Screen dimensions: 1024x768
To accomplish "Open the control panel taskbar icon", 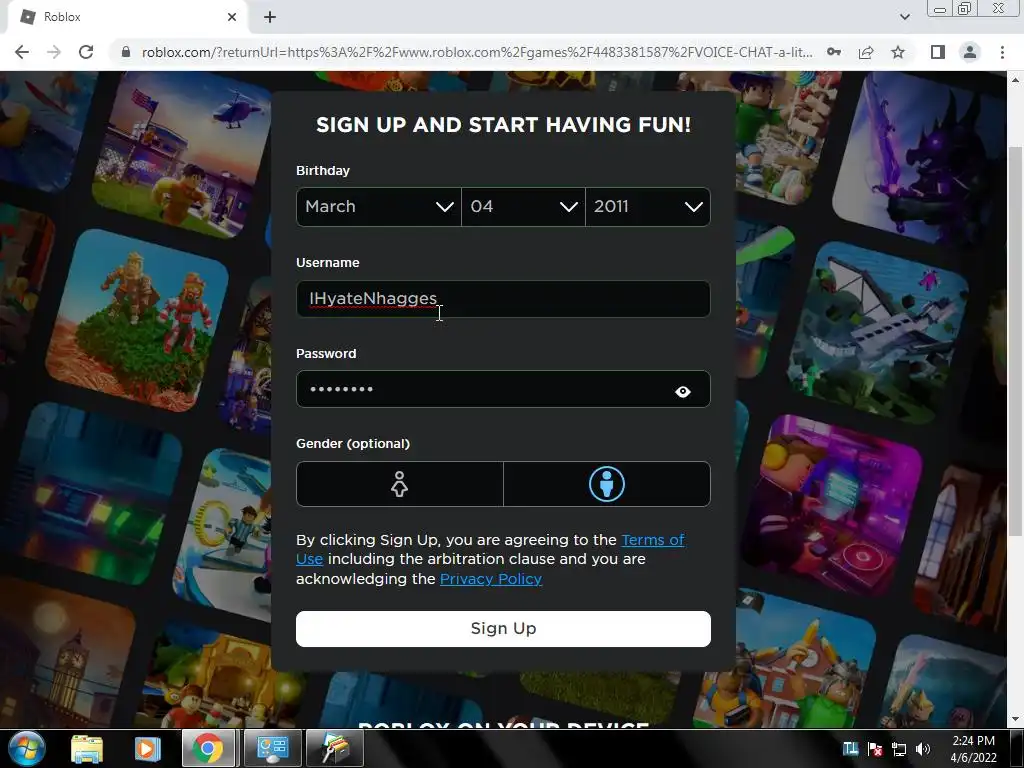I will pos(273,748).
